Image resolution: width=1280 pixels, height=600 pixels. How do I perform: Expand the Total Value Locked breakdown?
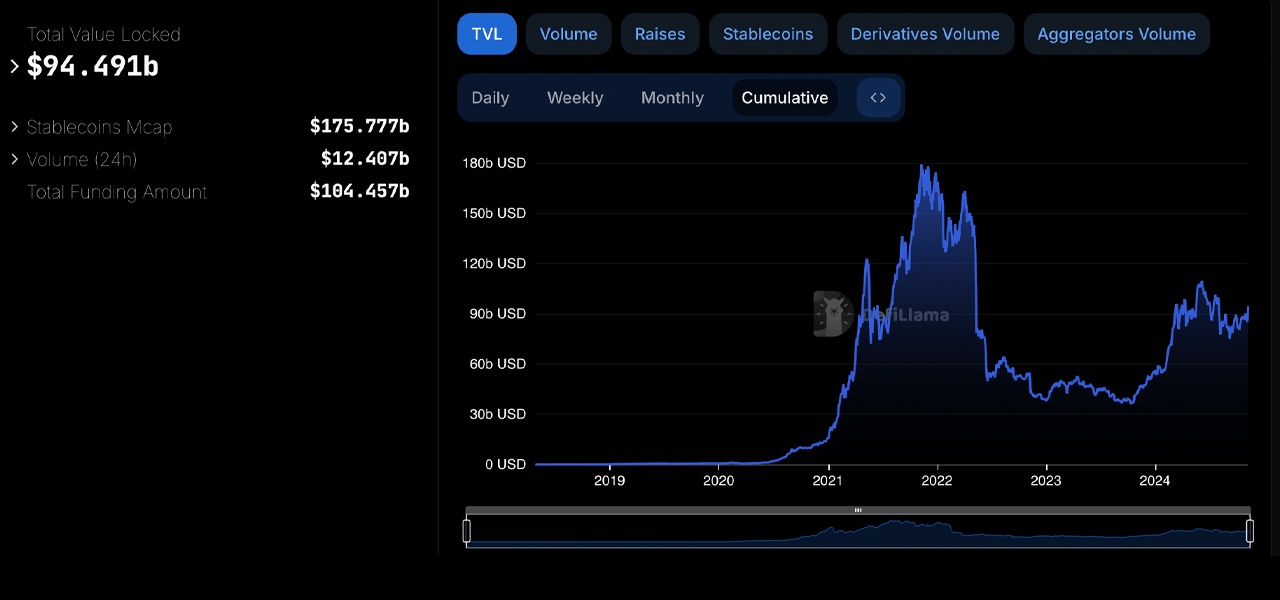[14, 66]
